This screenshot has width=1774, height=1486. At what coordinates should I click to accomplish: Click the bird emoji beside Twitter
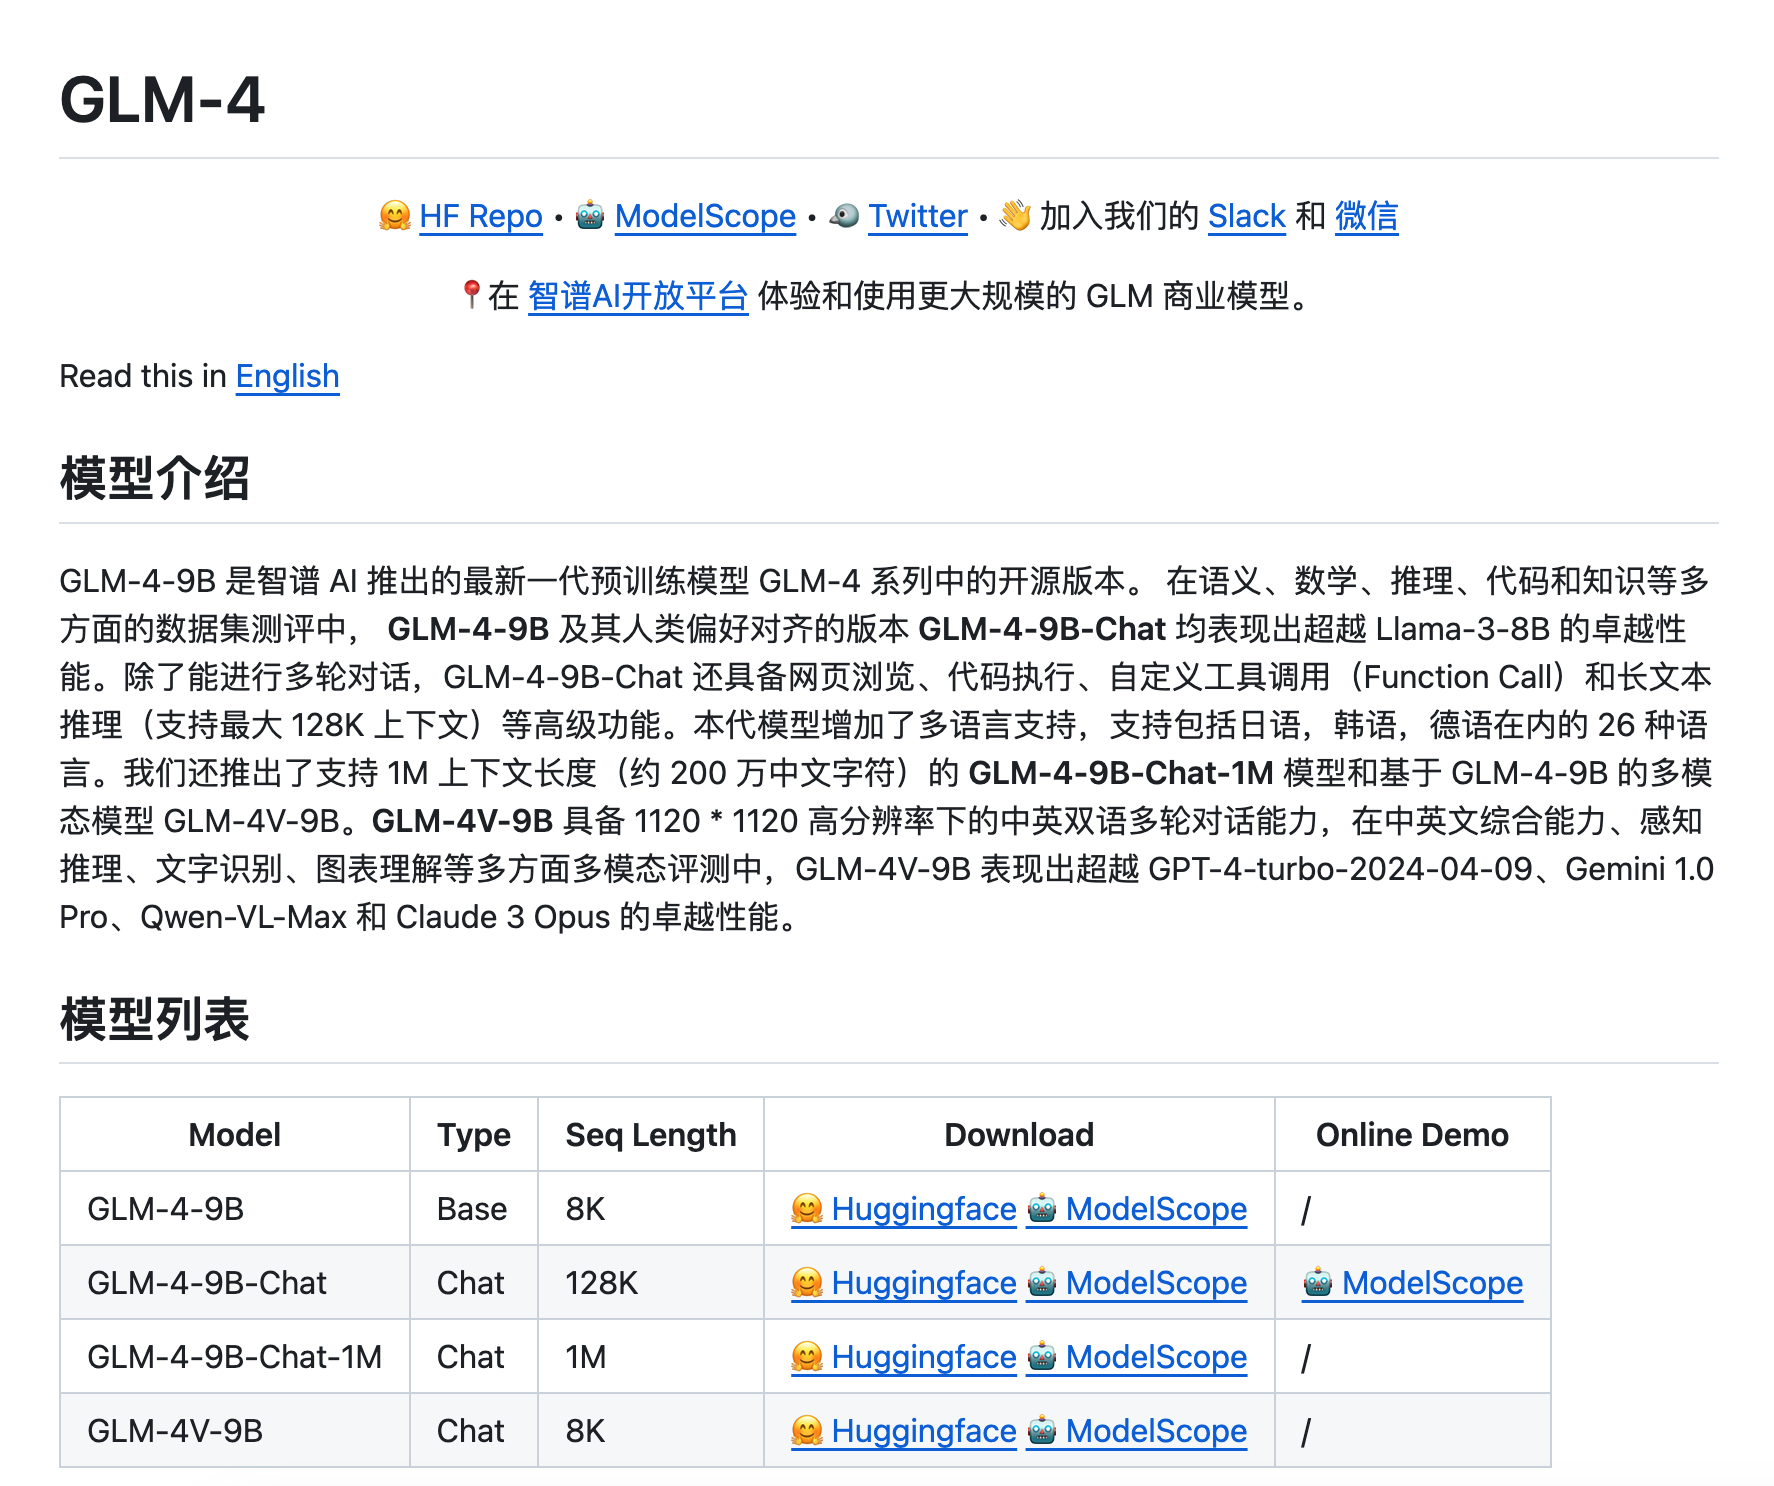click(844, 215)
